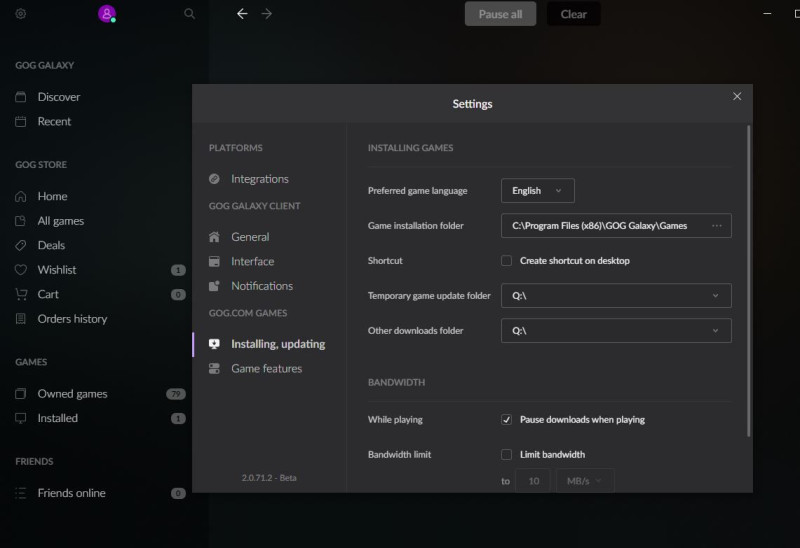Click the Deals tag icon

[20, 245]
